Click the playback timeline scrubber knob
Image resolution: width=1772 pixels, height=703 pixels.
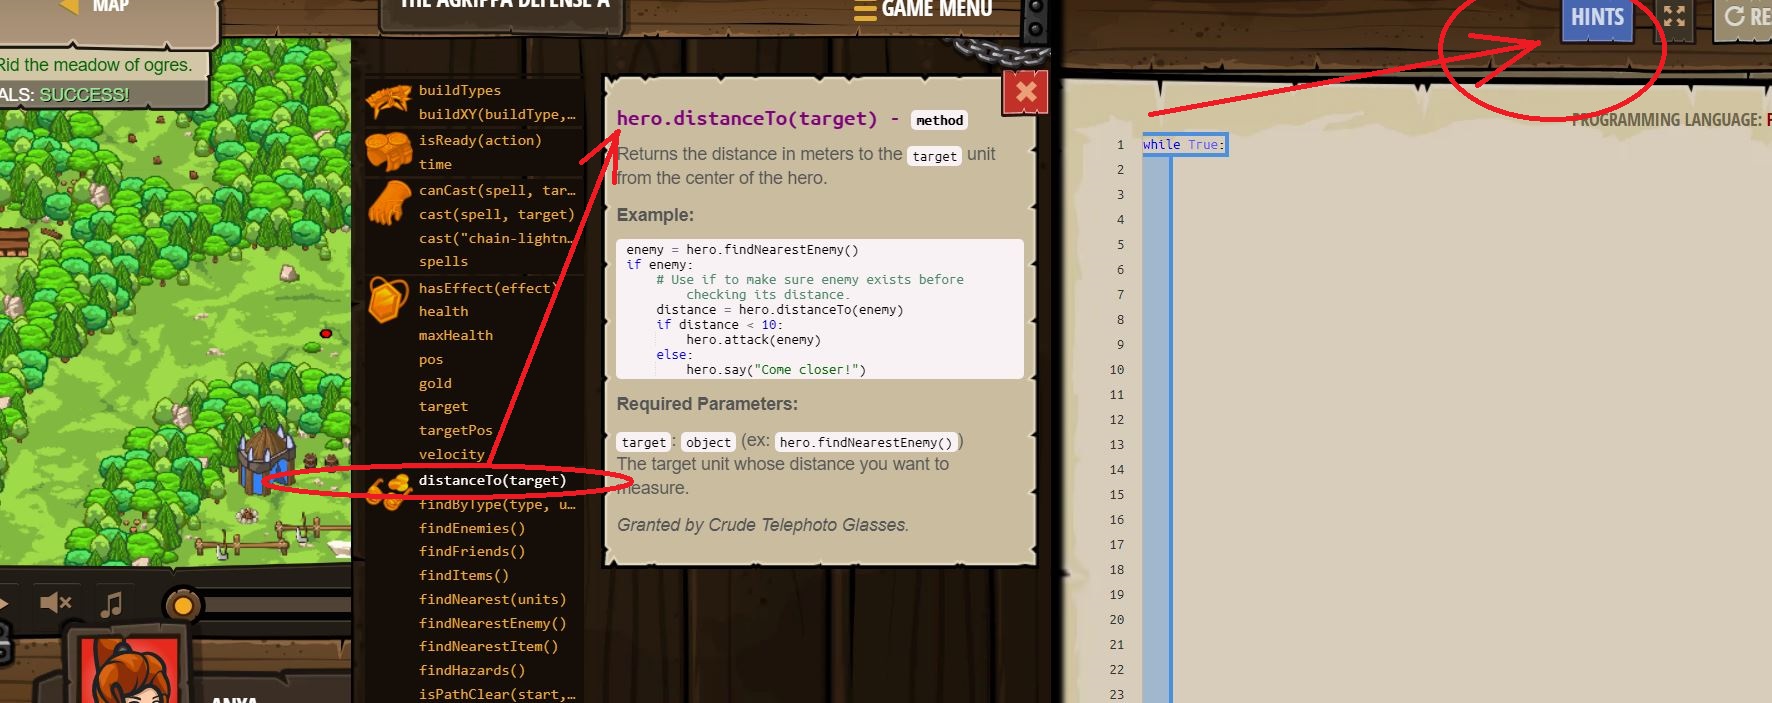point(183,605)
